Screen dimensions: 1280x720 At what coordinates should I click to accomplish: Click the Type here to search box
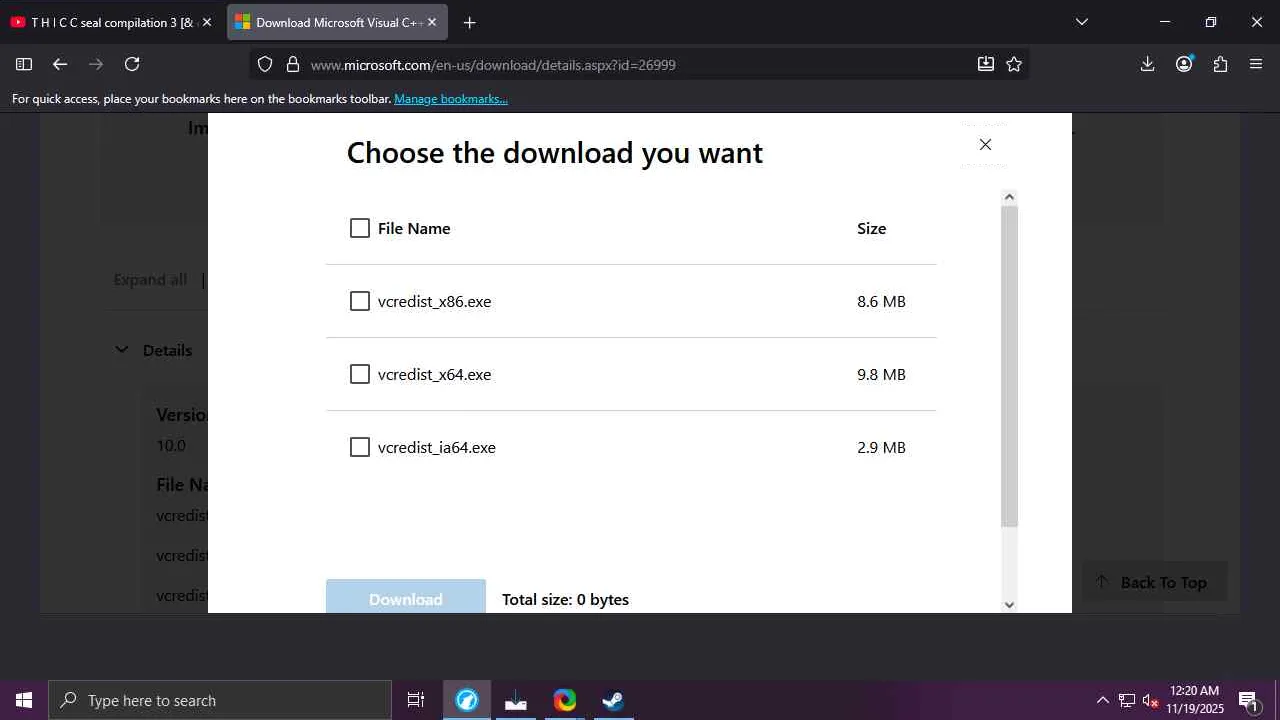220,700
